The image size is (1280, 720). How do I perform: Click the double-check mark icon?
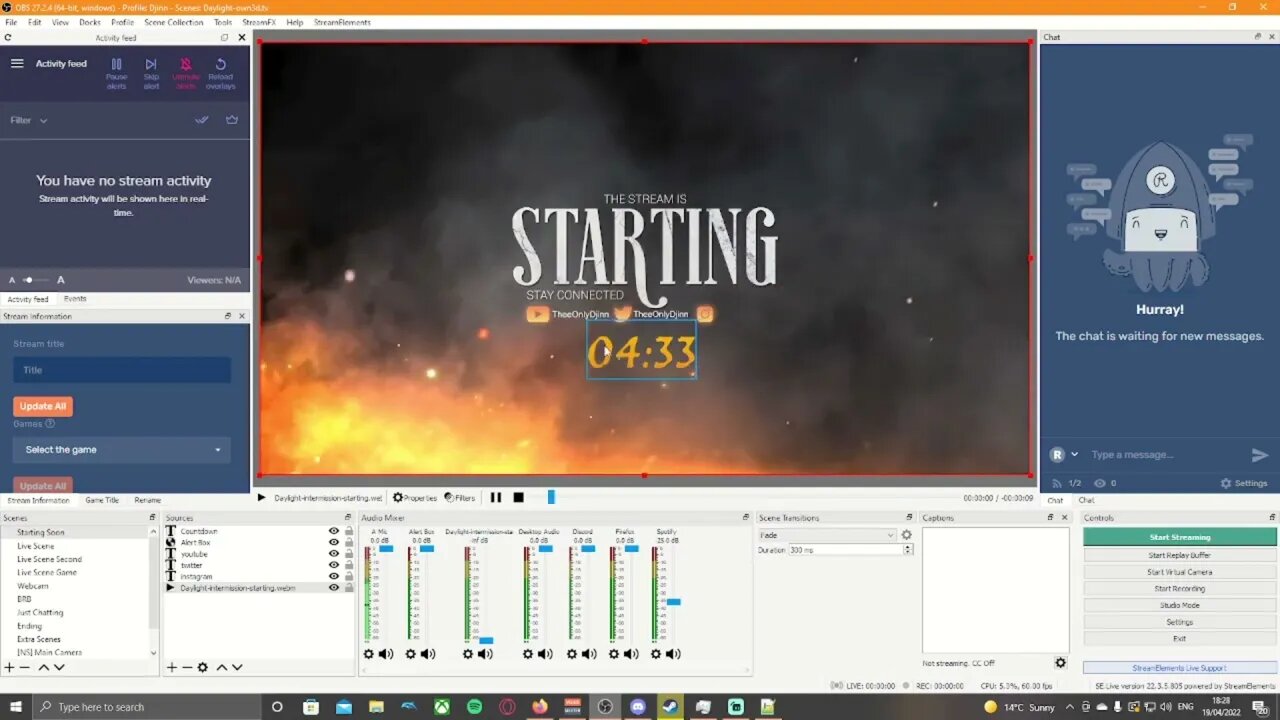[x=202, y=120]
